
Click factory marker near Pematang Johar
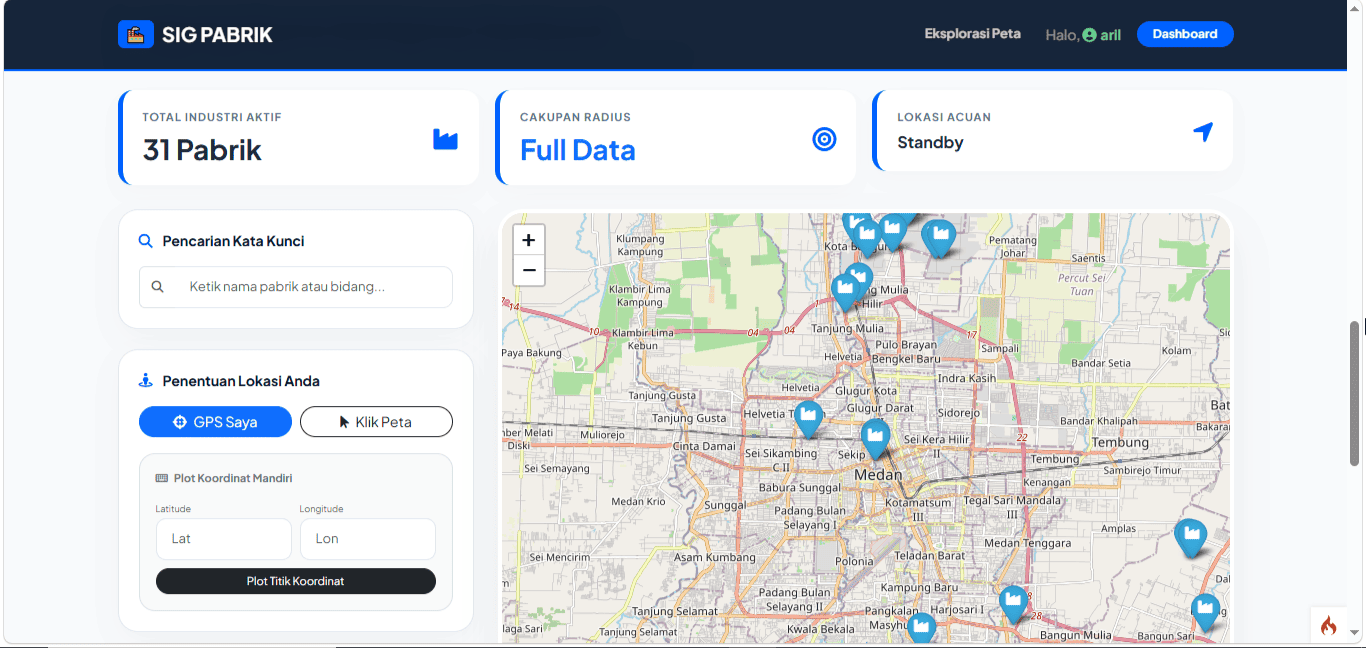click(940, 237)
